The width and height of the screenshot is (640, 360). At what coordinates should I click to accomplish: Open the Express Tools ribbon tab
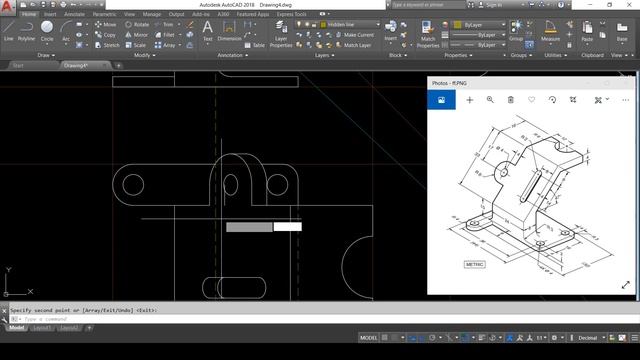[x=291, y=14]
